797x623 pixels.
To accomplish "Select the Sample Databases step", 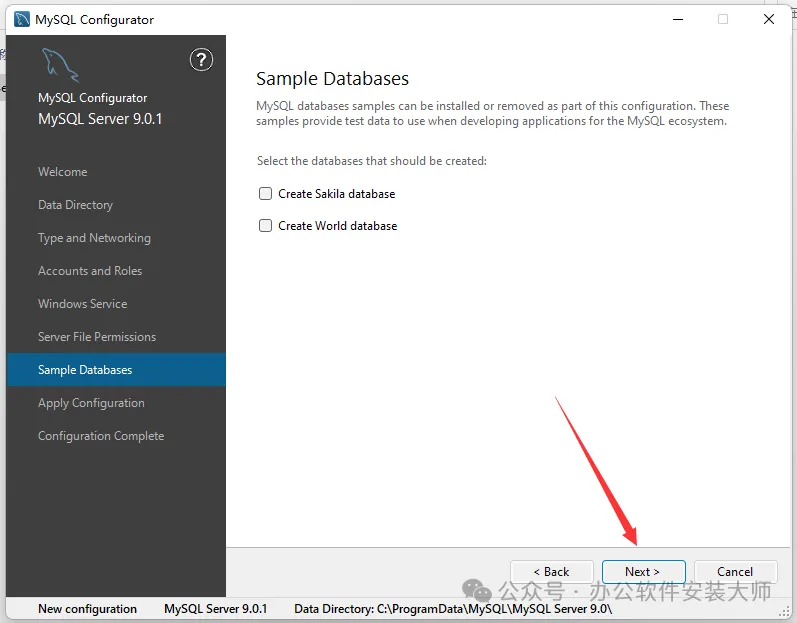I will click(x=116, y=370).
